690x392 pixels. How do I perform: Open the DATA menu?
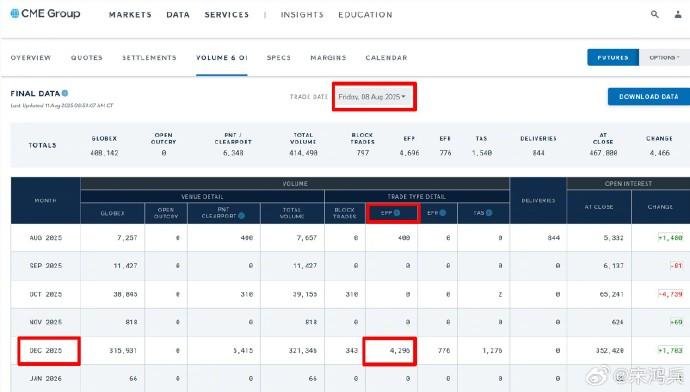pyautogui.click(x=178, y=15)
